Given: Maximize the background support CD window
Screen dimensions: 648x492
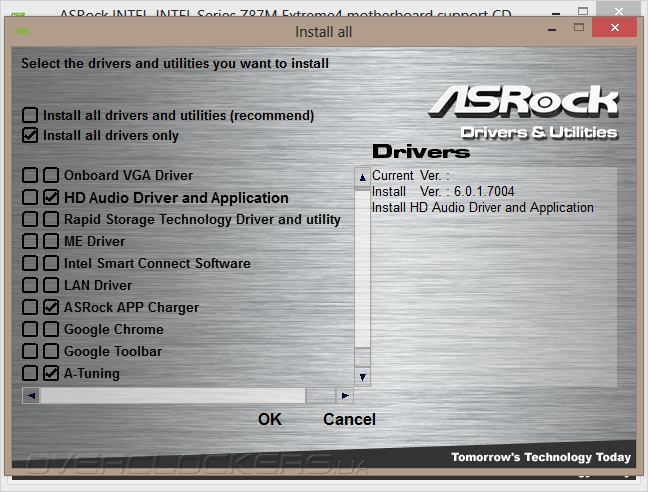Looking at the screenshot, I should pos(583,11).
